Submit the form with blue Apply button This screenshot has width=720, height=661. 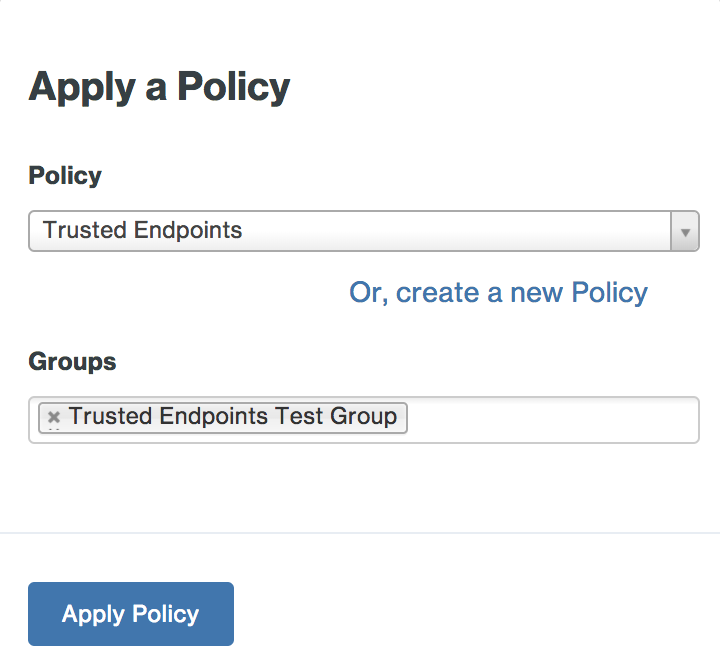coord(131,614)
